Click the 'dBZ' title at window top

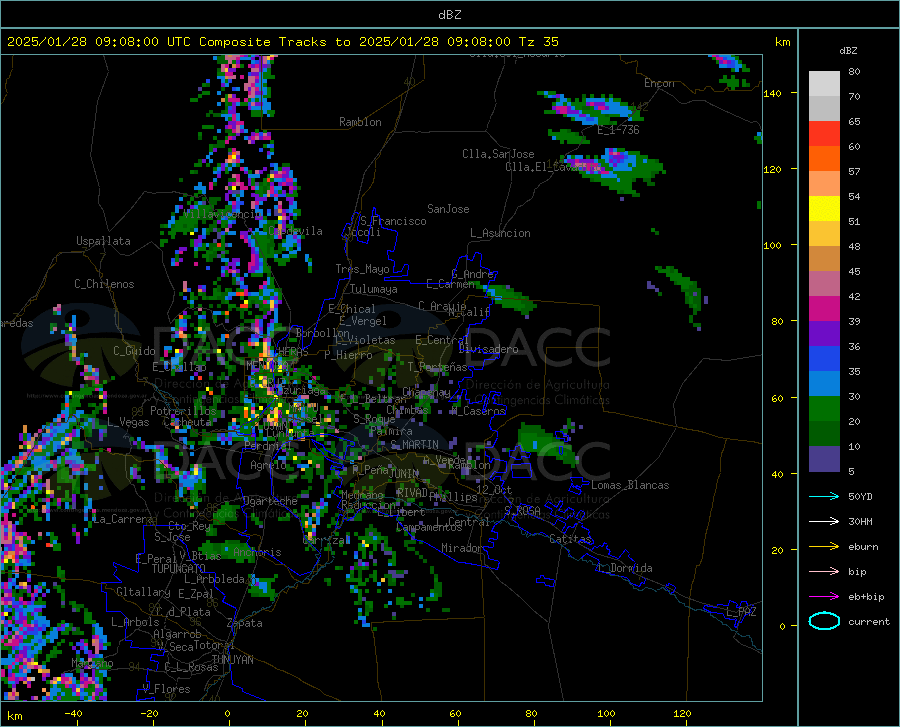point(449,15)
